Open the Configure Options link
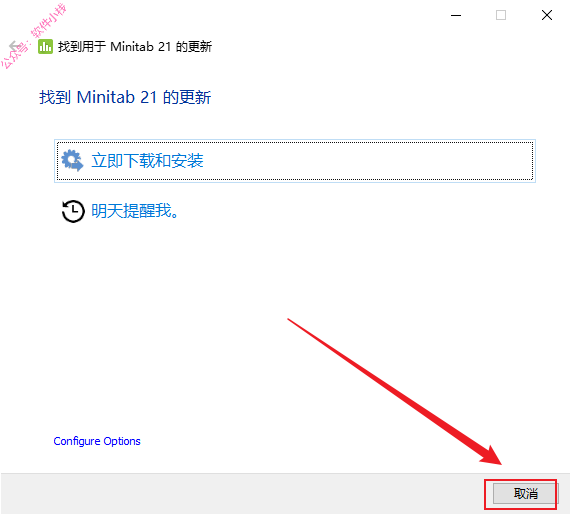 97,441
